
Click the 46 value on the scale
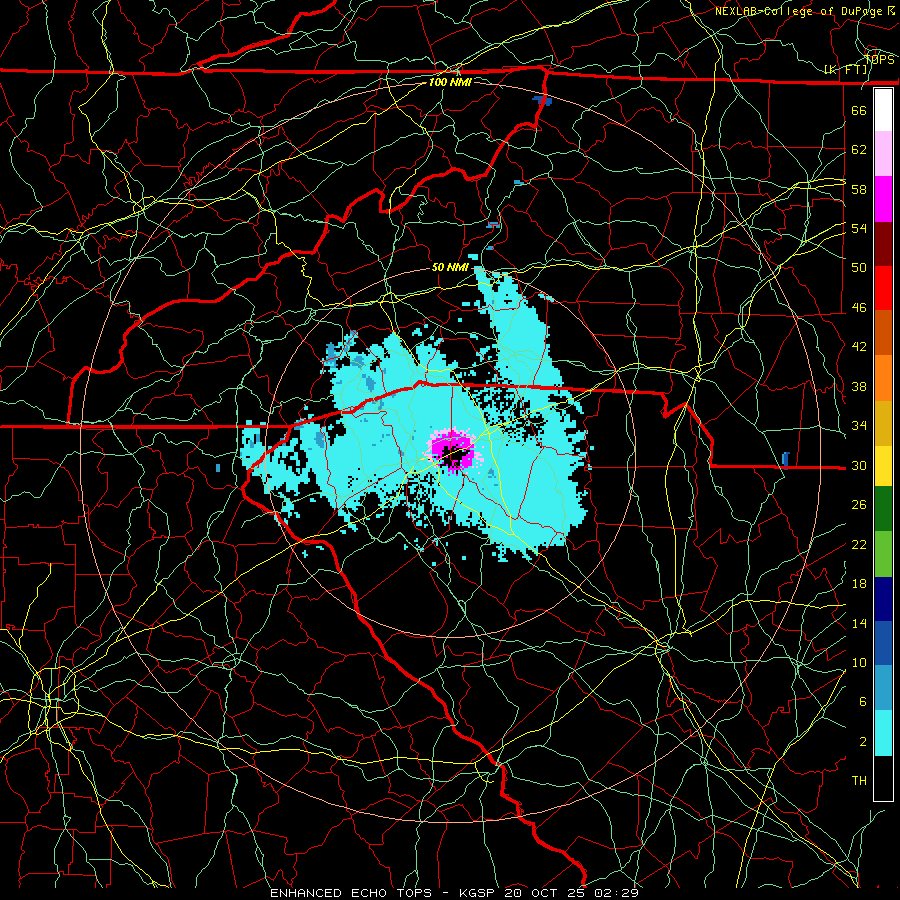(859, 308)
